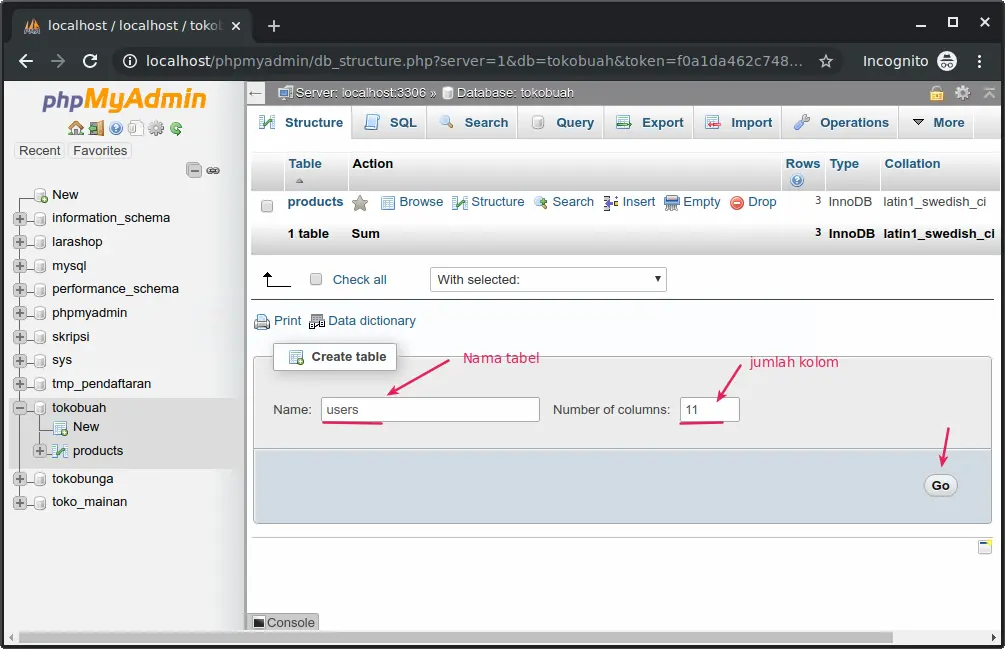Open the Export tab

coord(649,122)
